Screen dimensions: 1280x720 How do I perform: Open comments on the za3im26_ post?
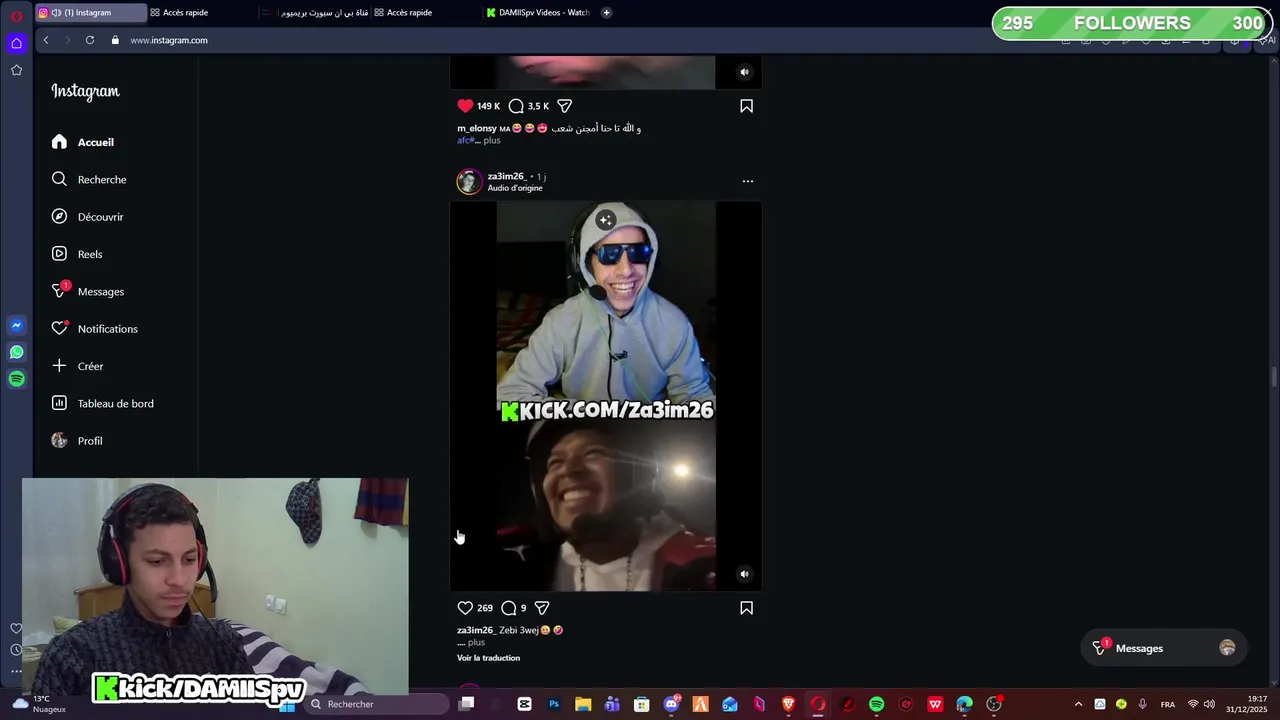pyautogui.click(x=509, y=608)
